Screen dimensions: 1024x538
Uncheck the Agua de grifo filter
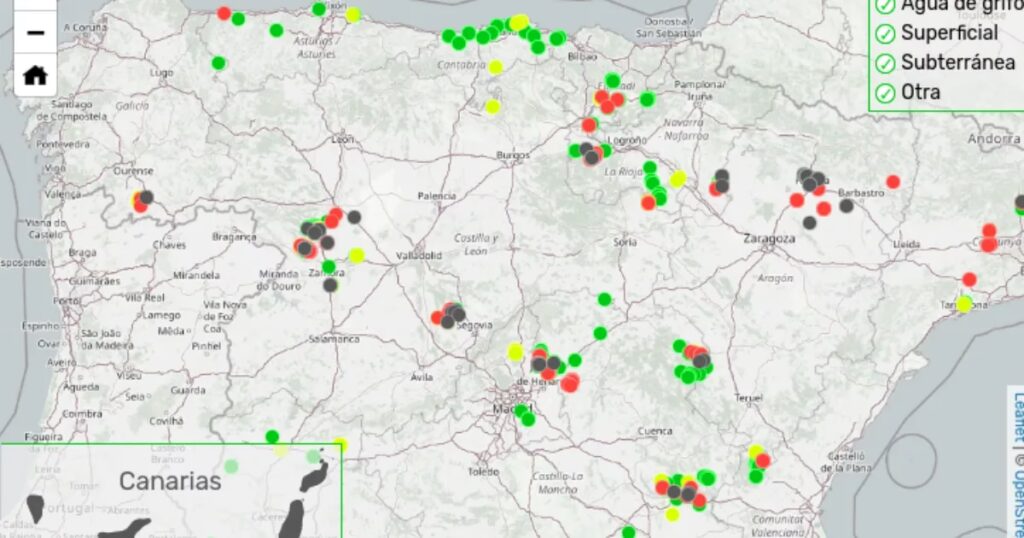[885, 5]
